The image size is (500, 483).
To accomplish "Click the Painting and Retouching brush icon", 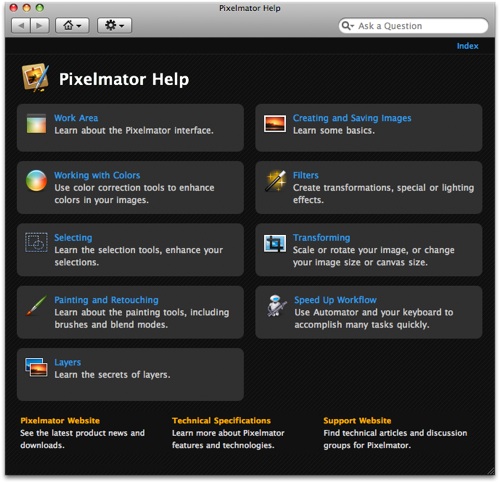I will point(36,305).
